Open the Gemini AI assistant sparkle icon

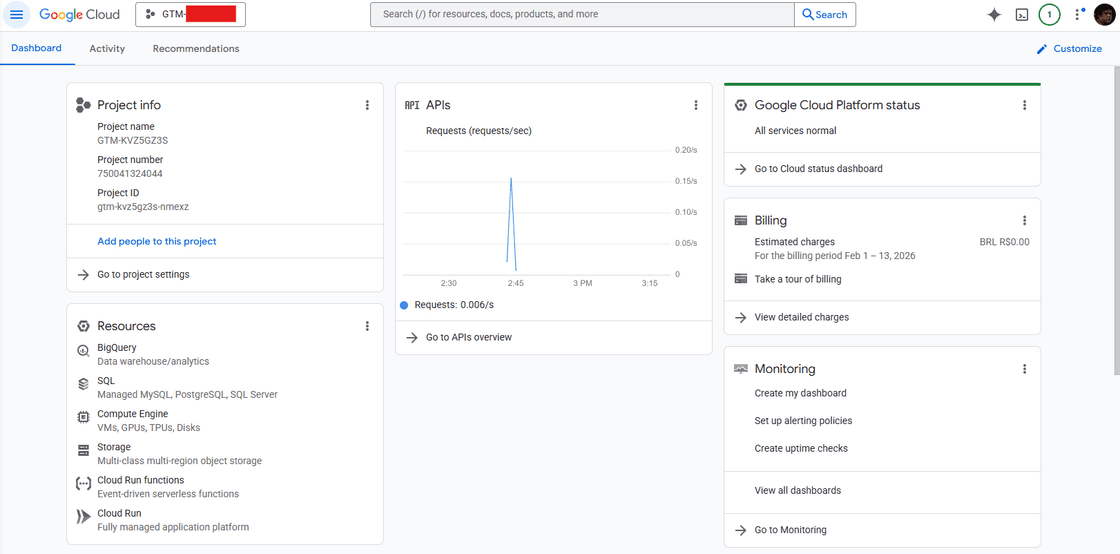(x=994, y=14)
